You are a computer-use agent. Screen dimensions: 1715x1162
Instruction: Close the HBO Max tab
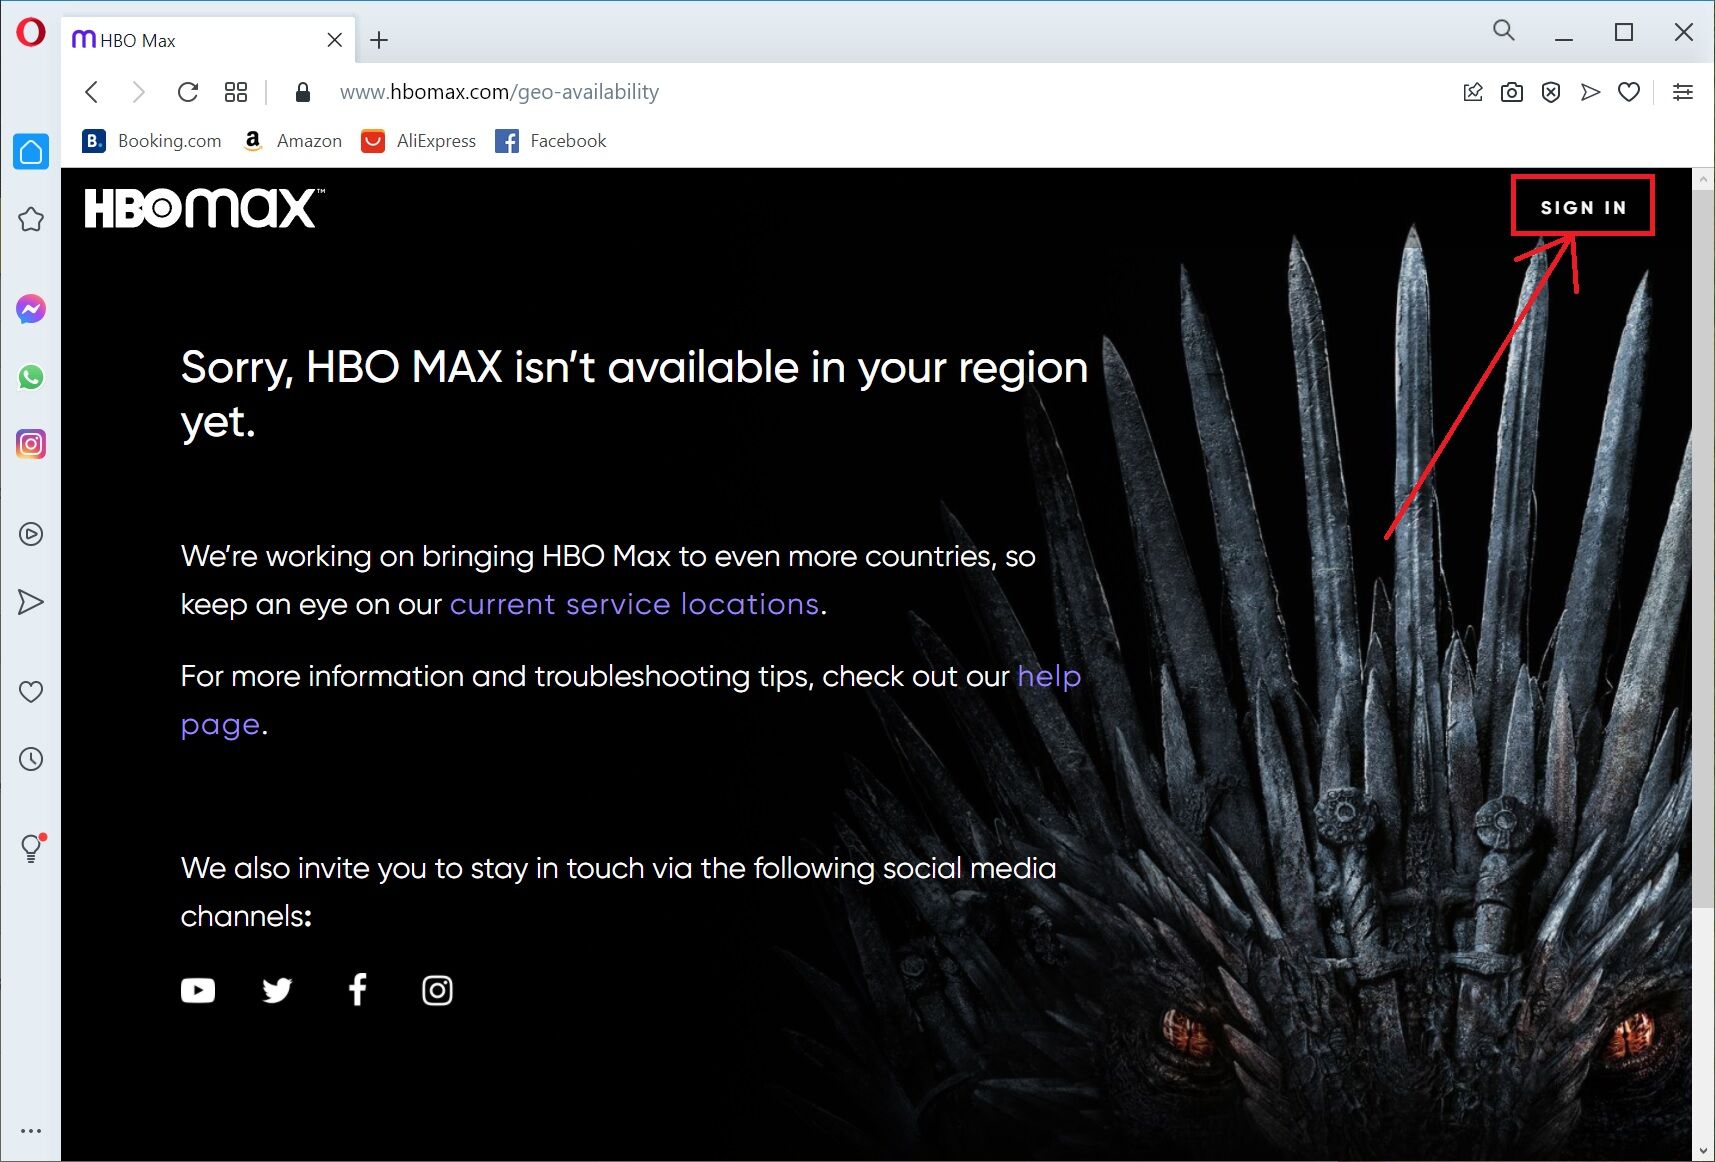click(335, 40)
